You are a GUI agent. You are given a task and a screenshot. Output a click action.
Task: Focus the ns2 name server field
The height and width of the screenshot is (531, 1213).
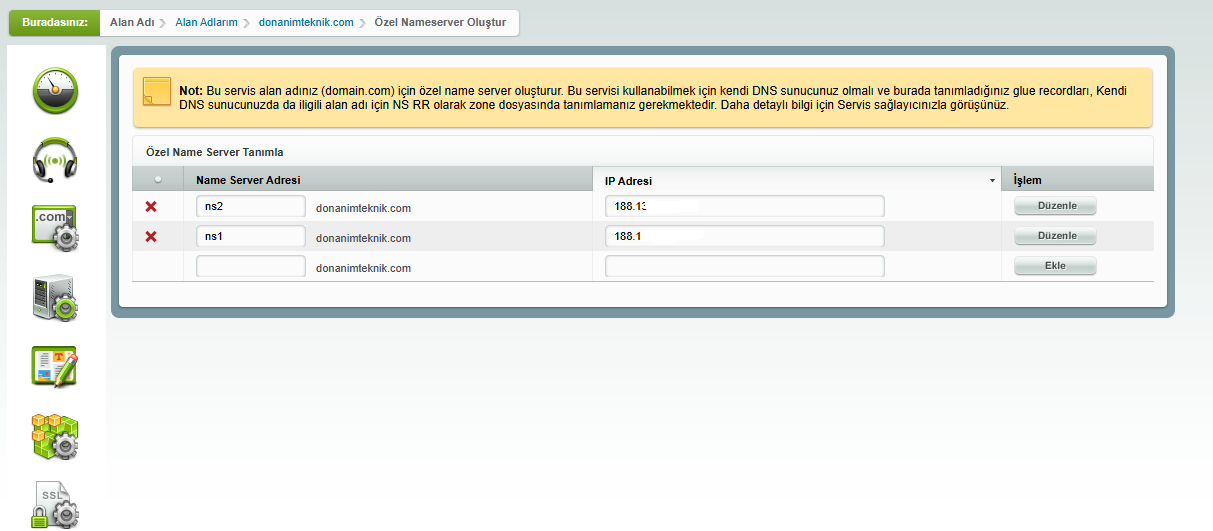coord(251,206)
